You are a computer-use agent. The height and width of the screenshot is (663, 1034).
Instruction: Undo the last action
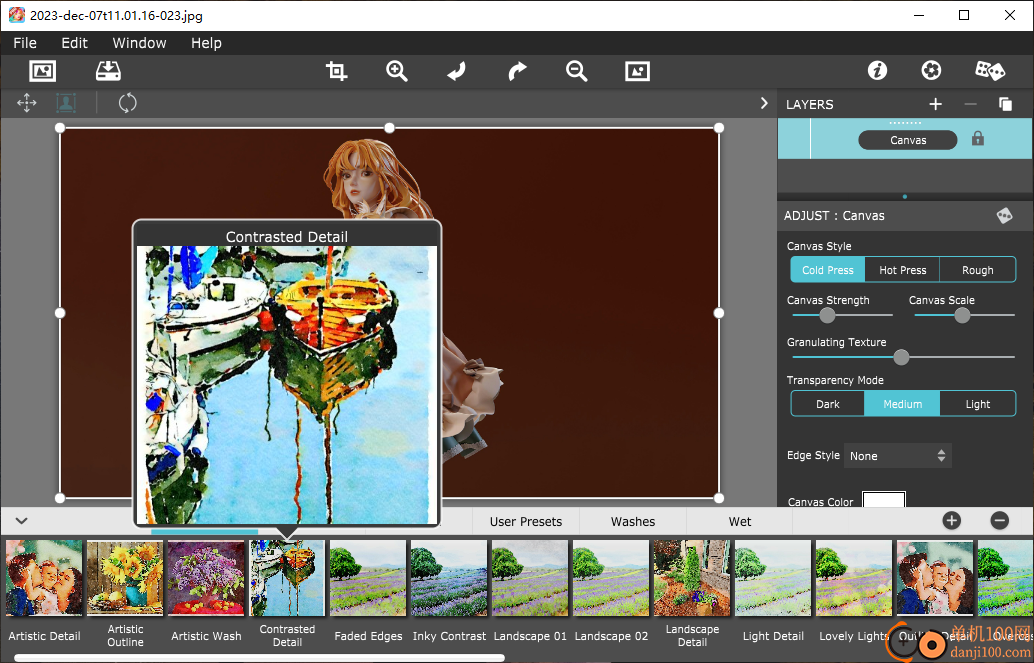pyautogui.click(x=456, y=71)
